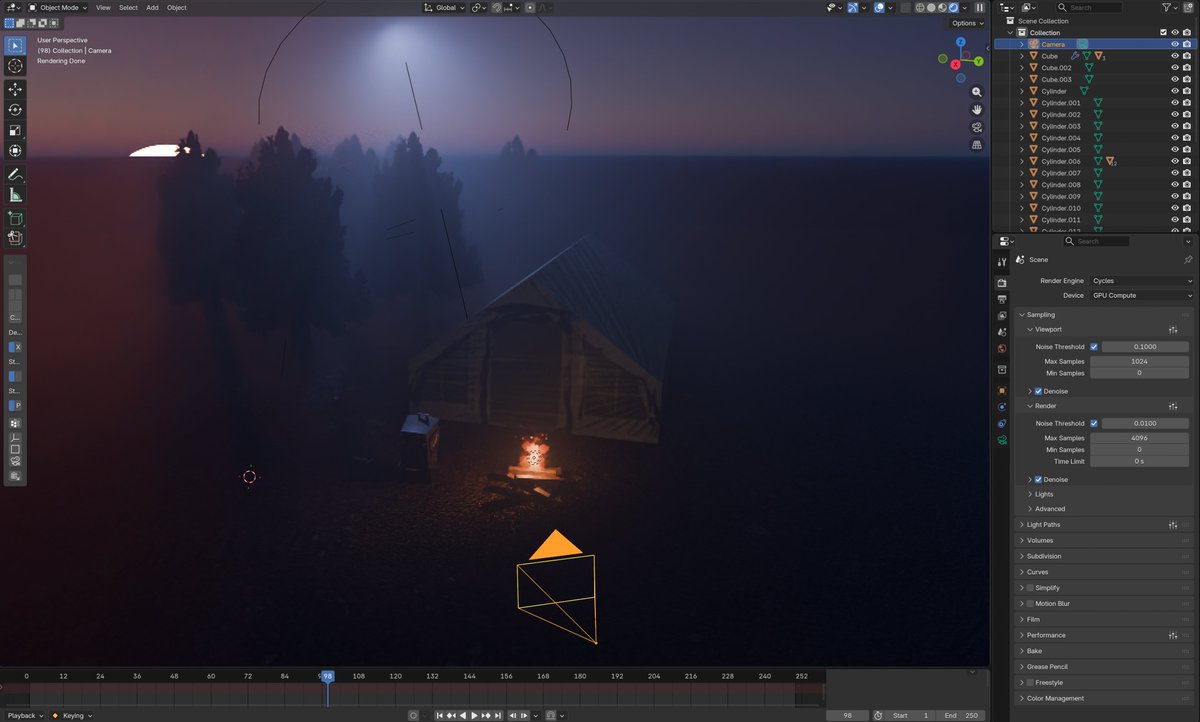This screenshot has height=722, width=1200.
Task: Toggle Render Noise Threshold checkbox
Action: tap(1094, 424)
